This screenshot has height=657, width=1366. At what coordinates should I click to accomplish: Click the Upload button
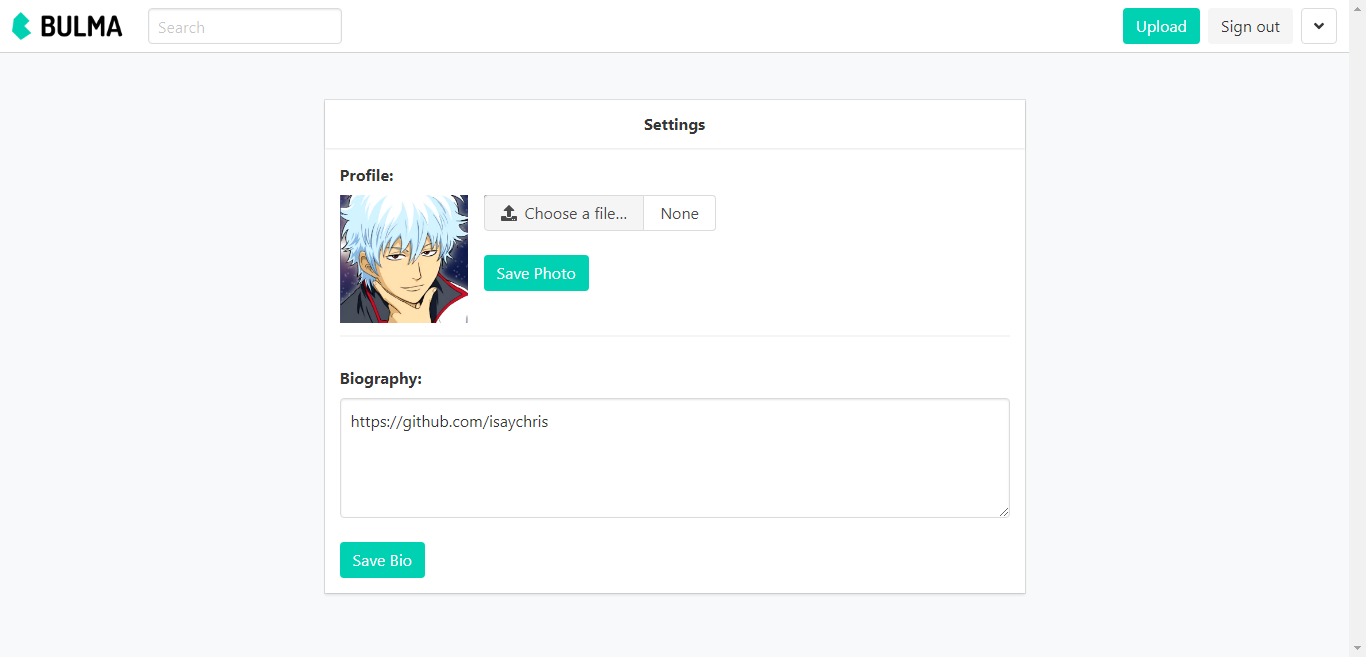[1161, 26]
